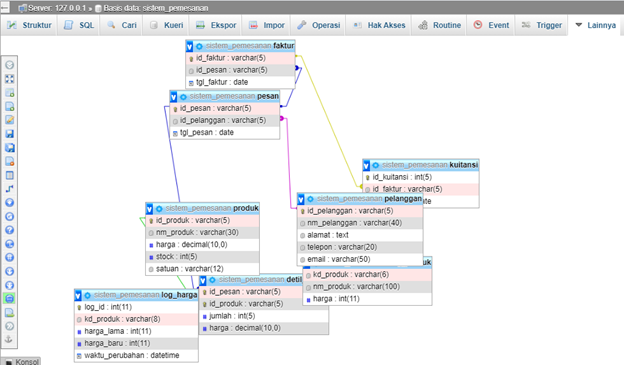Collapse the detil table box
624x365 pixels.
coord(203,280)
